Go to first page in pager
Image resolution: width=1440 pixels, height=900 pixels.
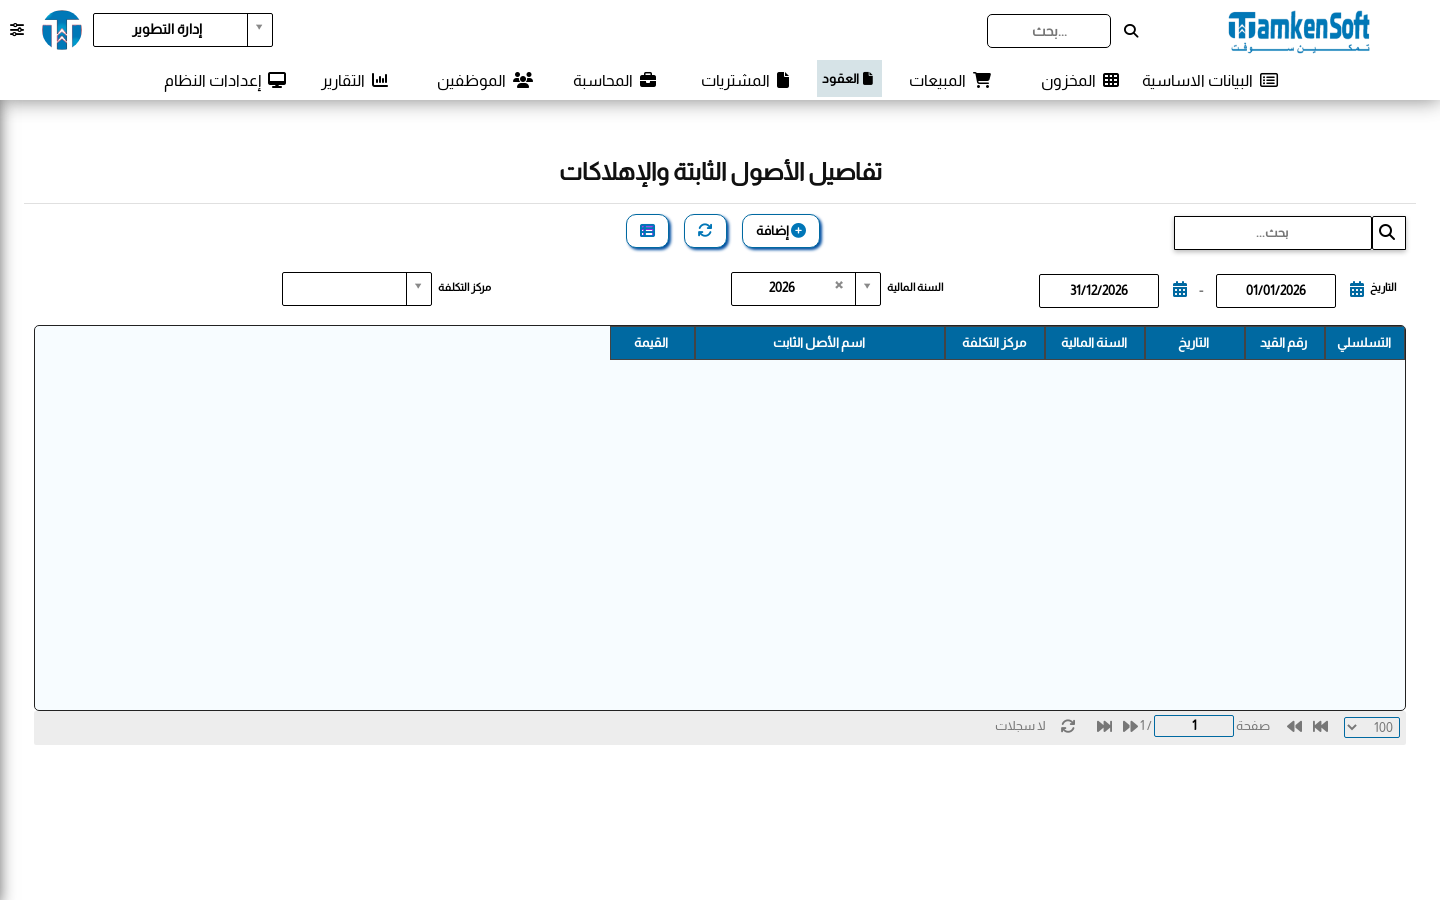(x=1320, y=726)
